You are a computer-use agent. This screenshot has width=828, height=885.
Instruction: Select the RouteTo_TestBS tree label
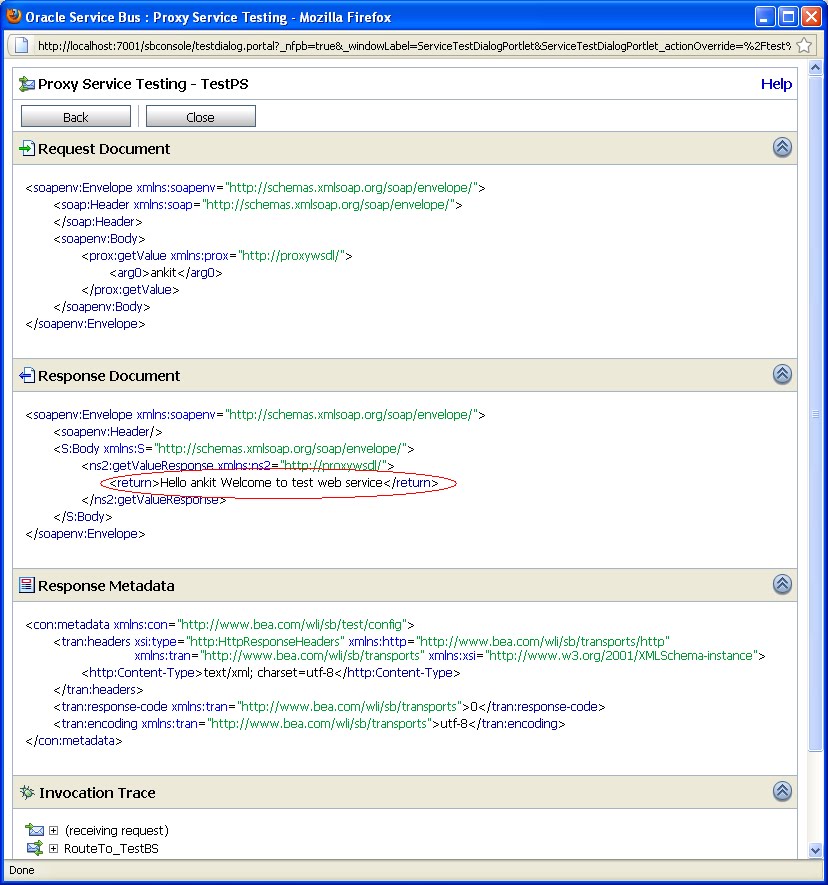(111, 848)
